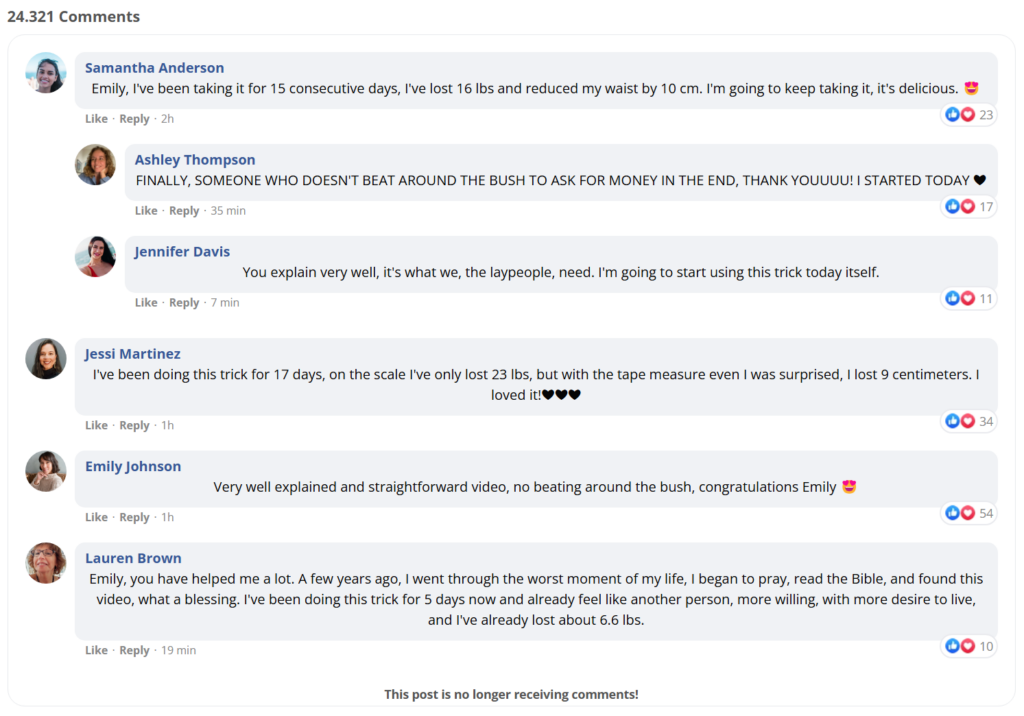
Task: Like Samantha Anderson's comment
Action: click(x=96, y=119)
